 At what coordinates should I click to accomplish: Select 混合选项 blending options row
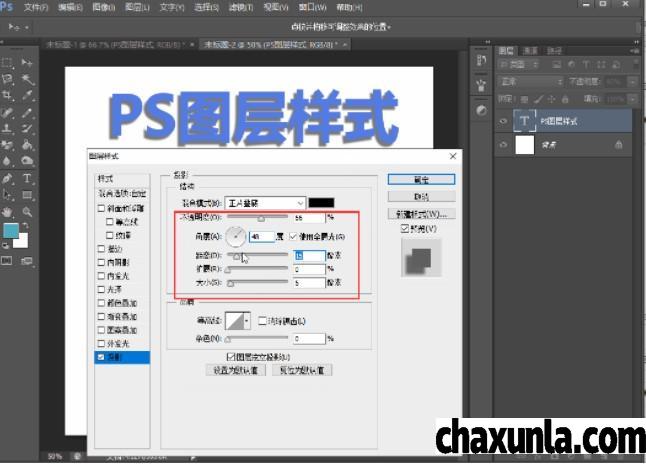pyautogui.click(x=122, y=193)
